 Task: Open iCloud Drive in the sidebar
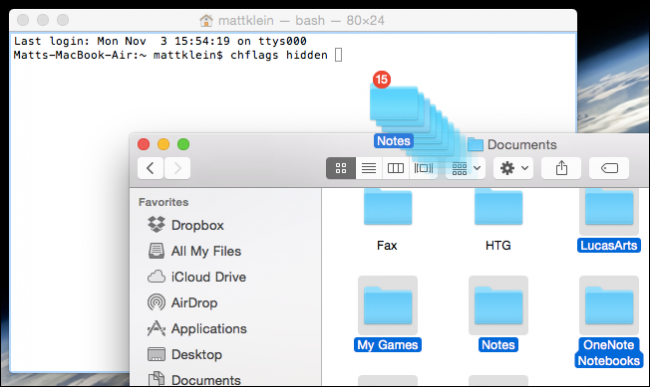197,277
